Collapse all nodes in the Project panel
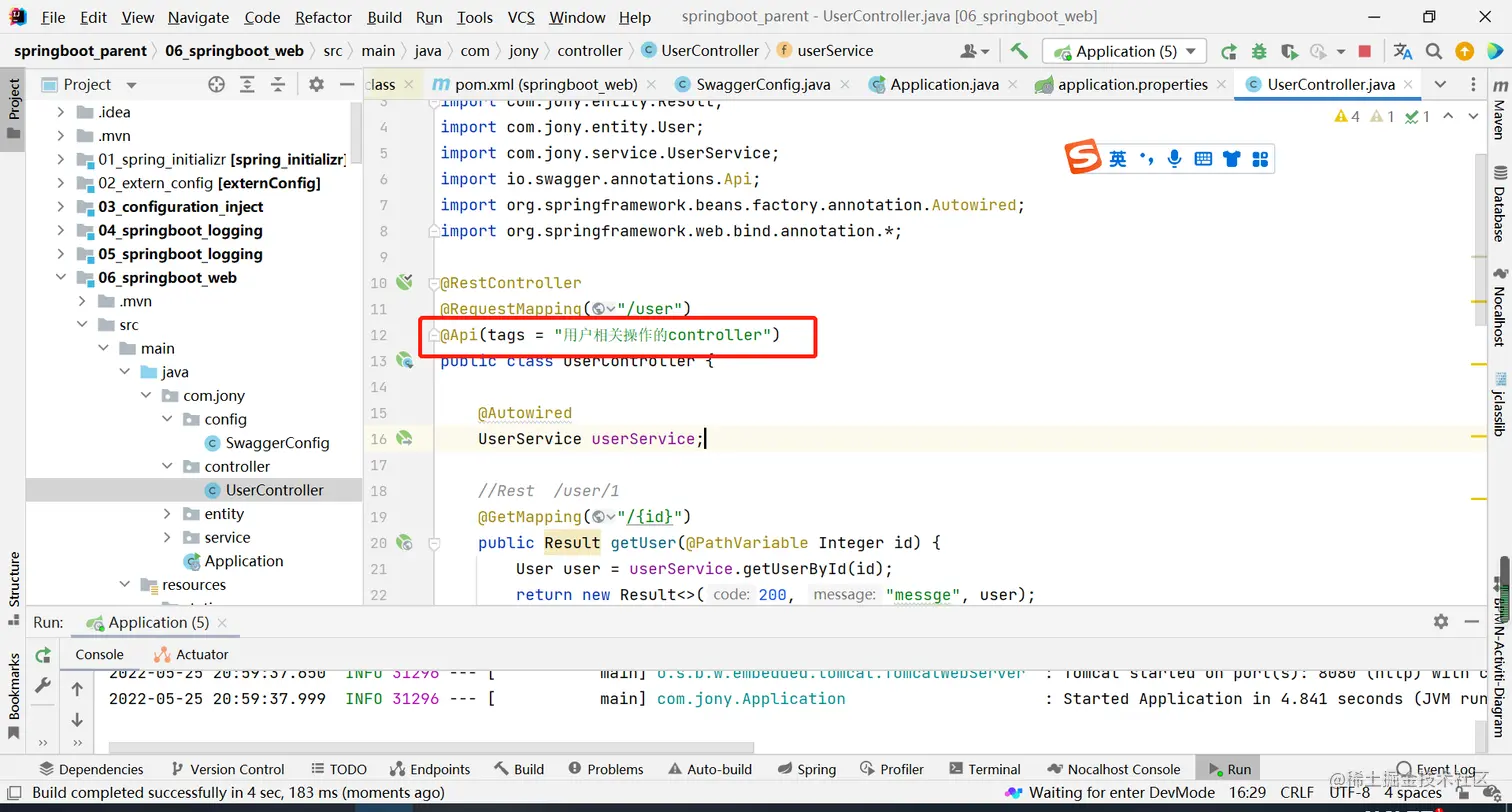 tap(278, 85)
